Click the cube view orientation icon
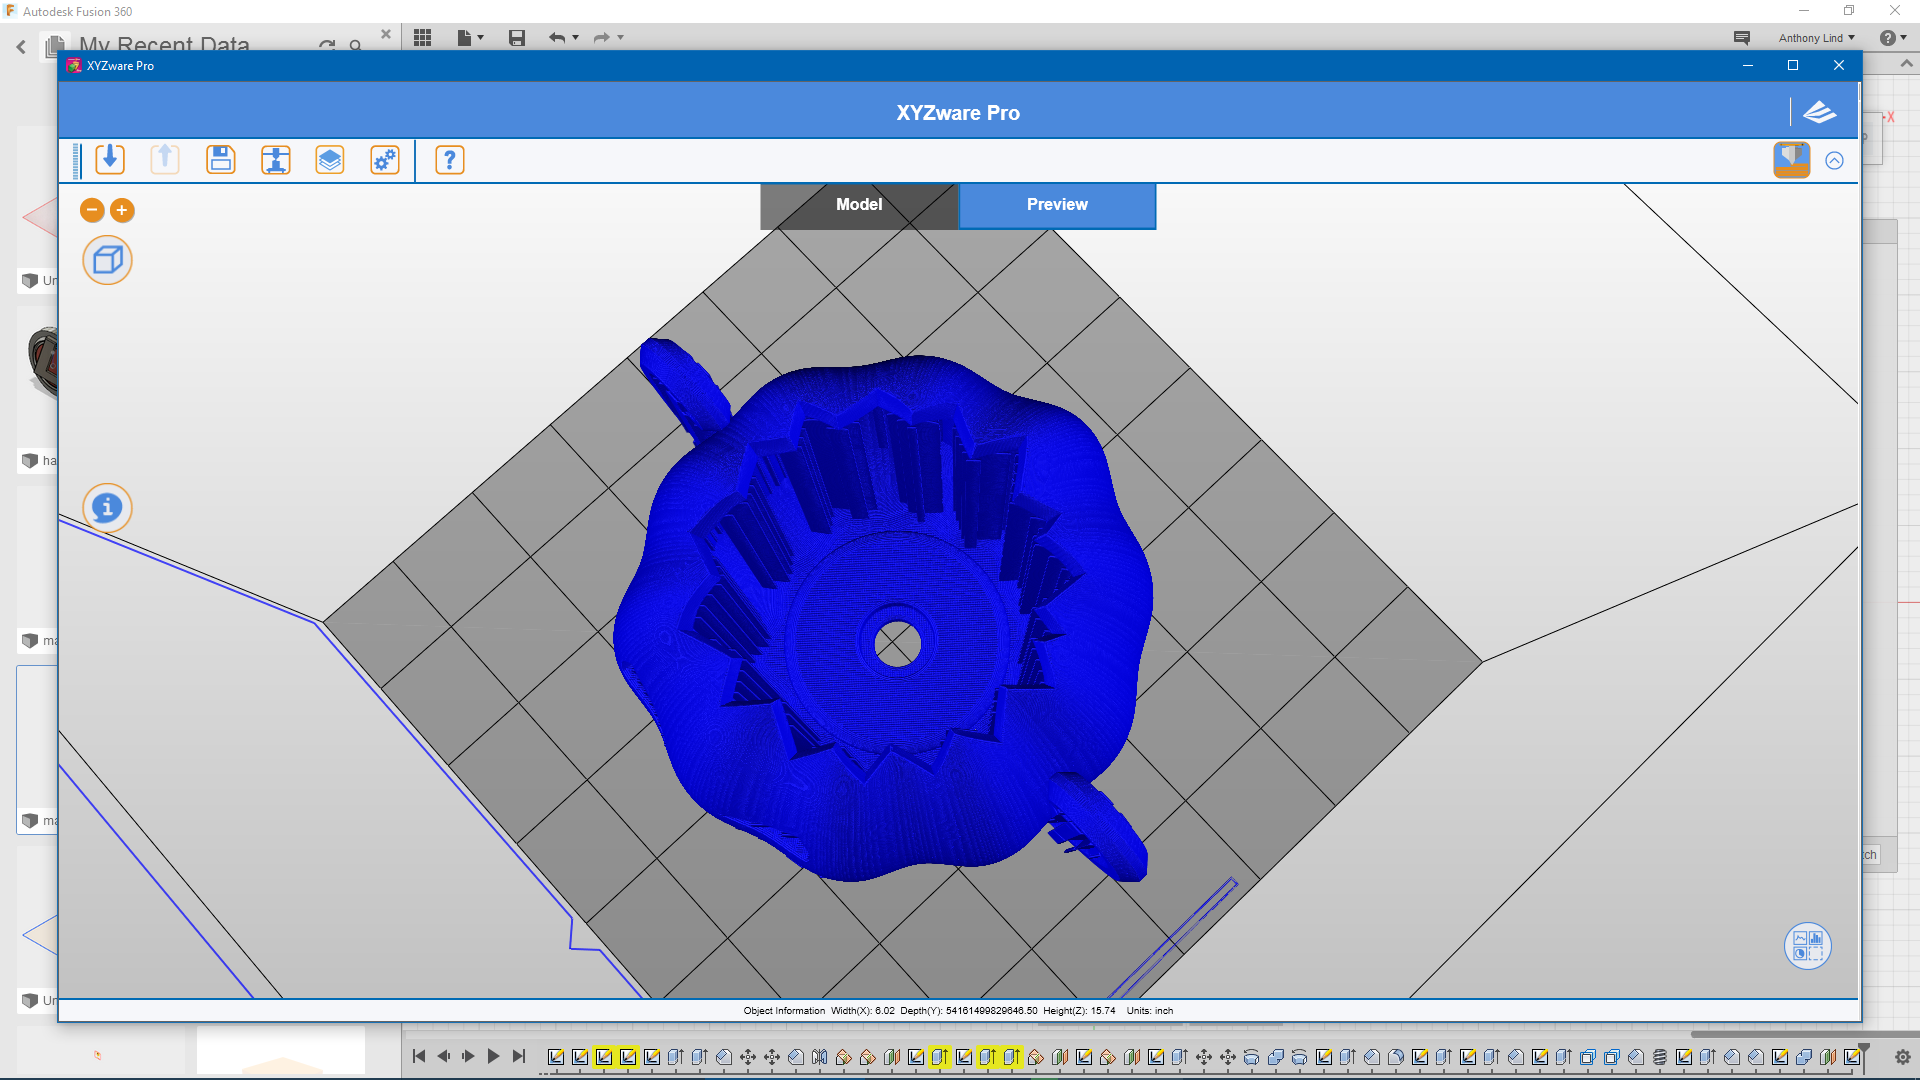The width and height of the screenshot is (1920, 1080). 107,261
